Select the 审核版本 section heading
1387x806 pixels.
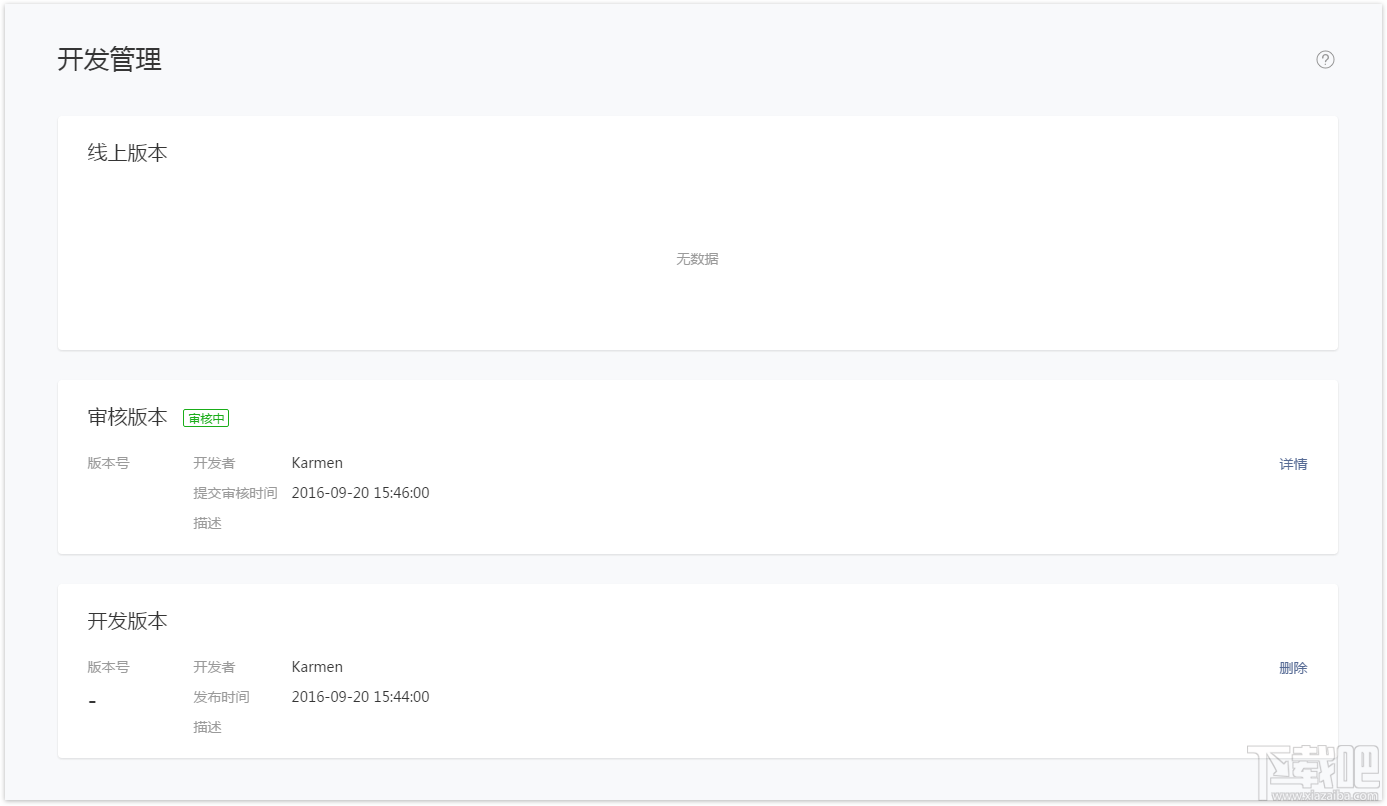pos(127,417)
